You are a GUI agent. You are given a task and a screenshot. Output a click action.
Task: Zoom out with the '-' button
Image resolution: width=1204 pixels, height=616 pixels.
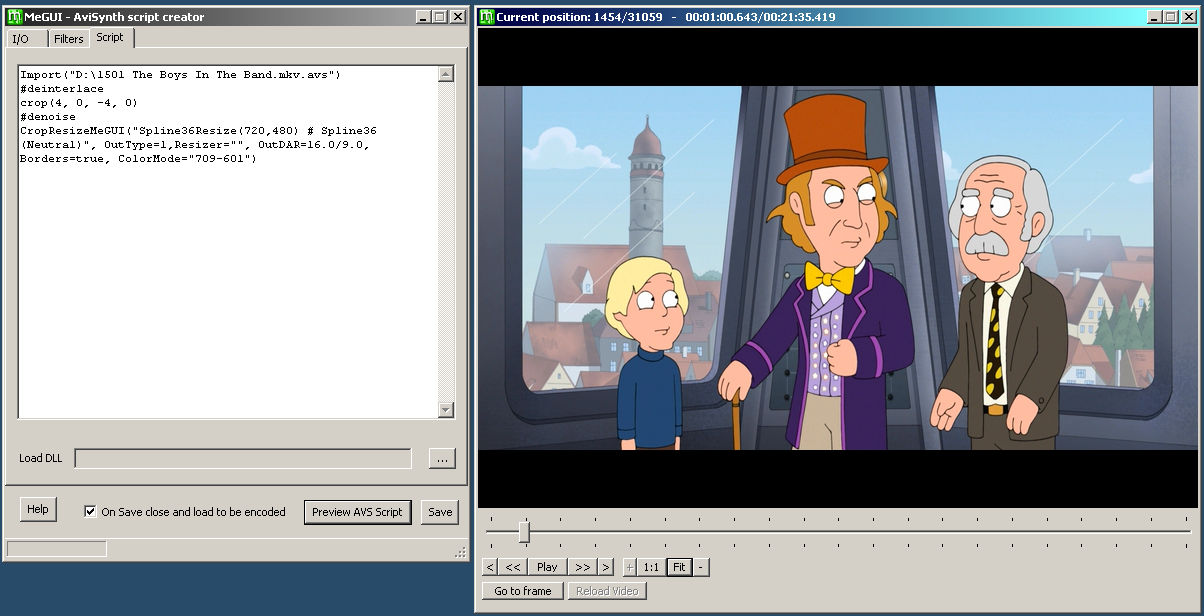(701, 567)
